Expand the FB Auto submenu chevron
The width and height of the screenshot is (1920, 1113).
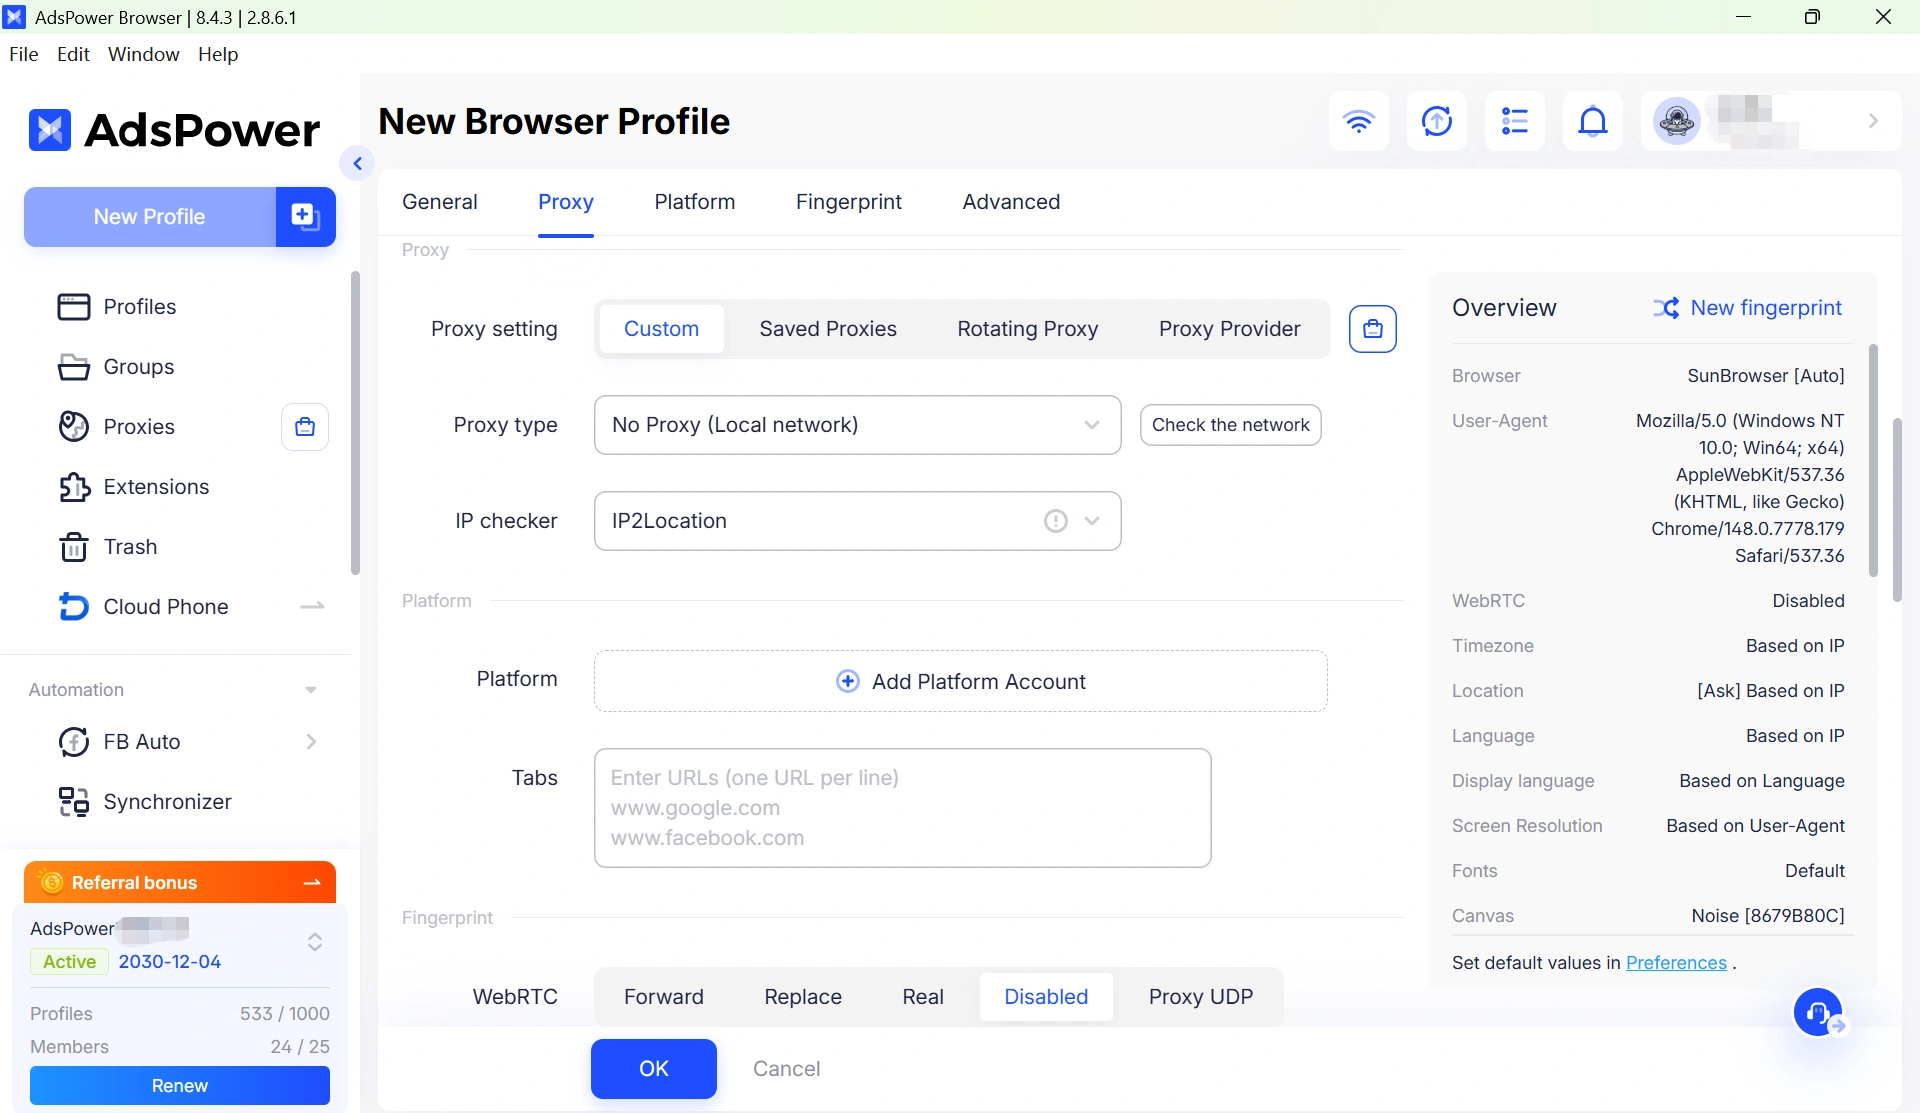311,742
